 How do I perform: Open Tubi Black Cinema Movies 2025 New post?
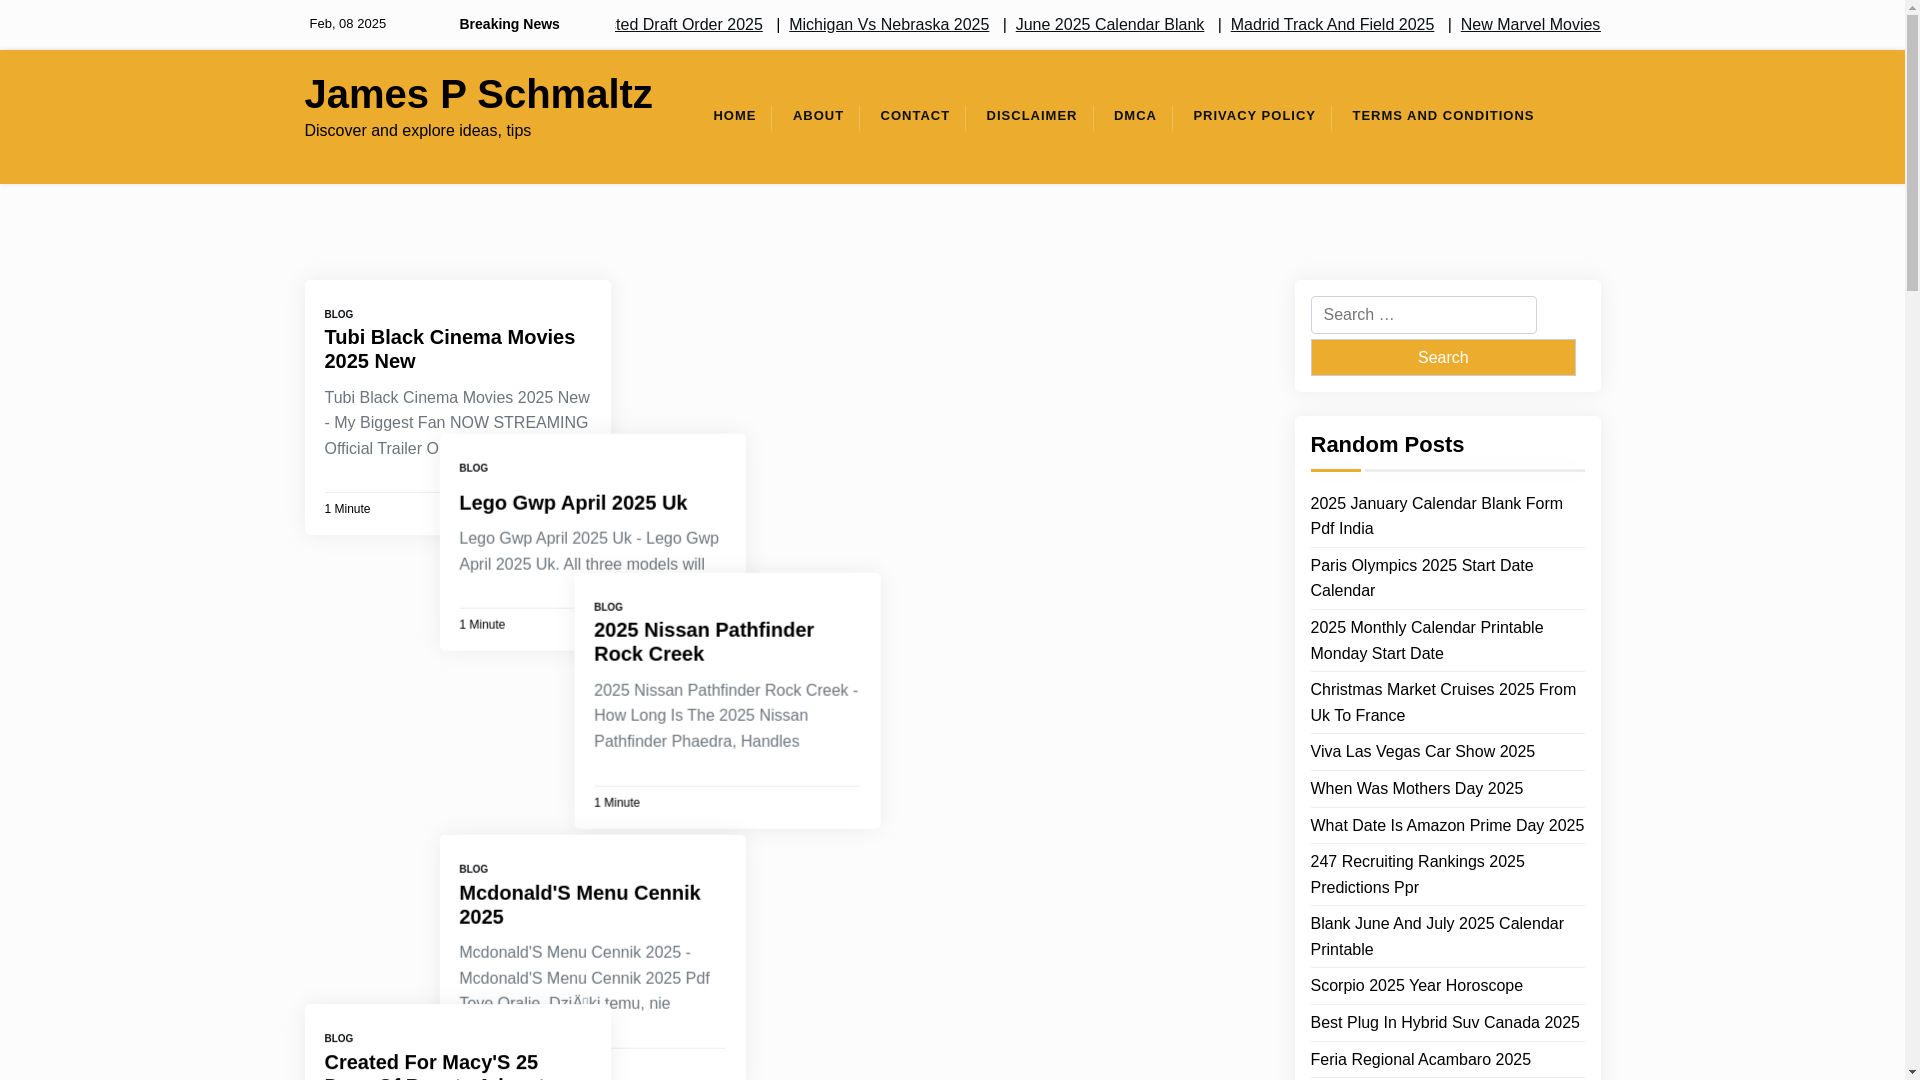point(449,349)
